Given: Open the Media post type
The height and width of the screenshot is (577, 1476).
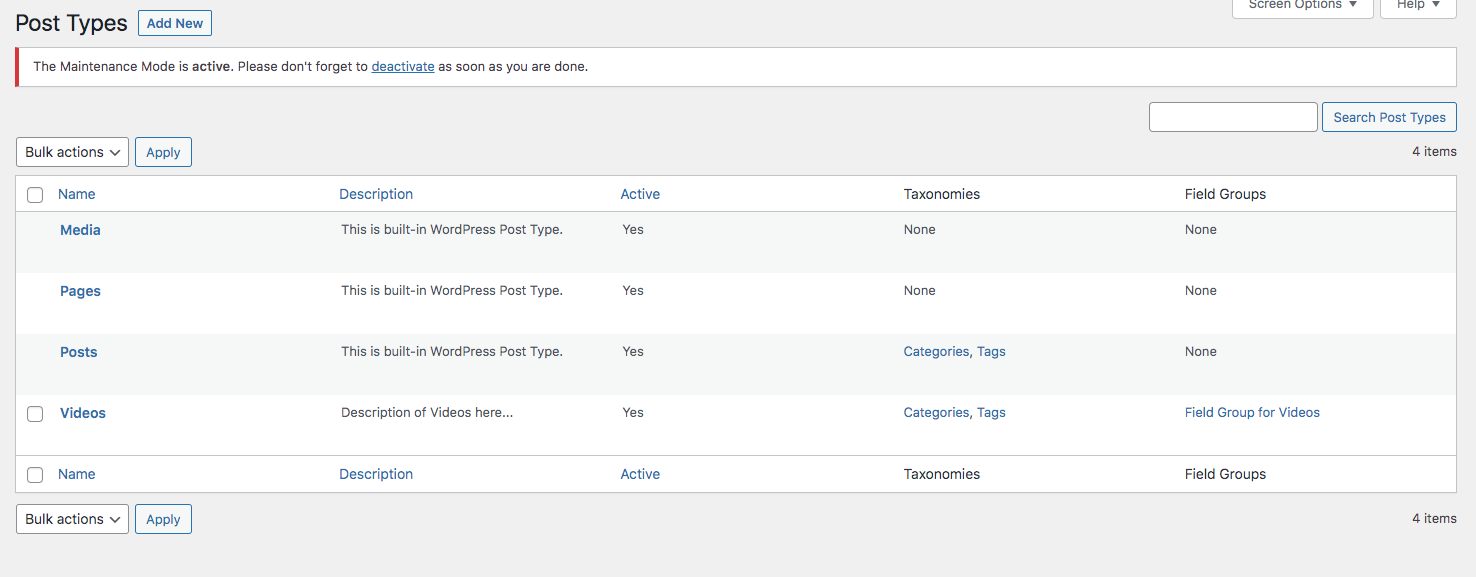Looking at the screenshot, I should 80,230.
